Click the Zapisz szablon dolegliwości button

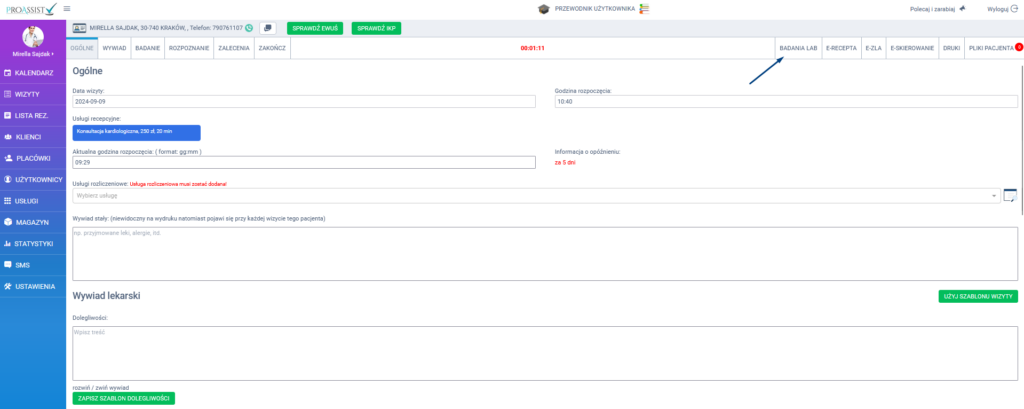coord(124,398)
